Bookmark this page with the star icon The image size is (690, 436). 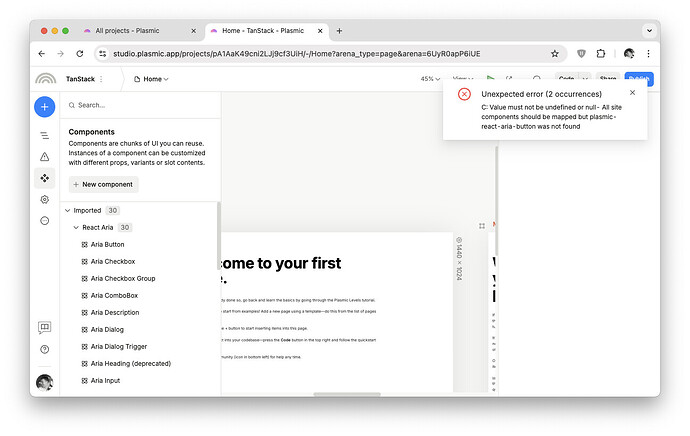555,54
